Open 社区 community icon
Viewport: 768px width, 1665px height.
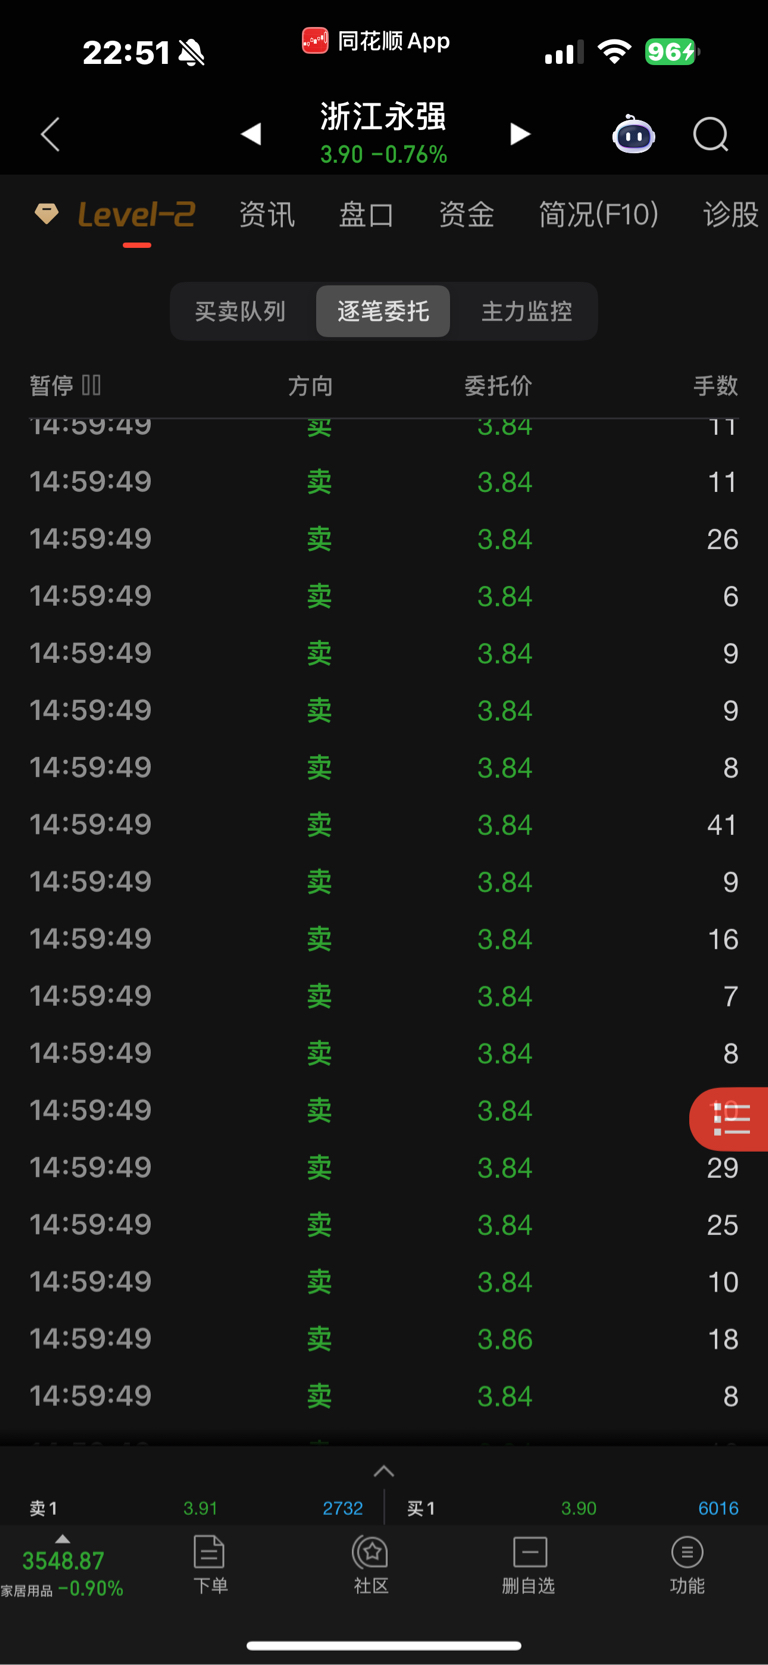click(371, 1565)
